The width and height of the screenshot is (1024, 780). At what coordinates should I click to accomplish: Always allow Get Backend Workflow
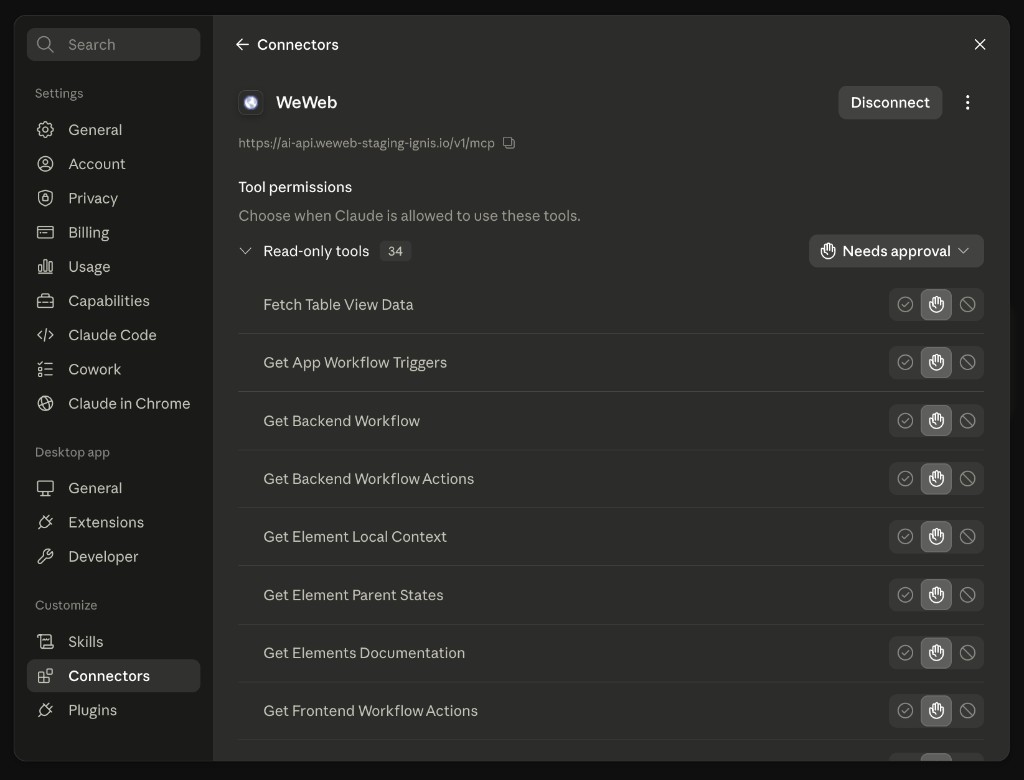coord(904,421)
